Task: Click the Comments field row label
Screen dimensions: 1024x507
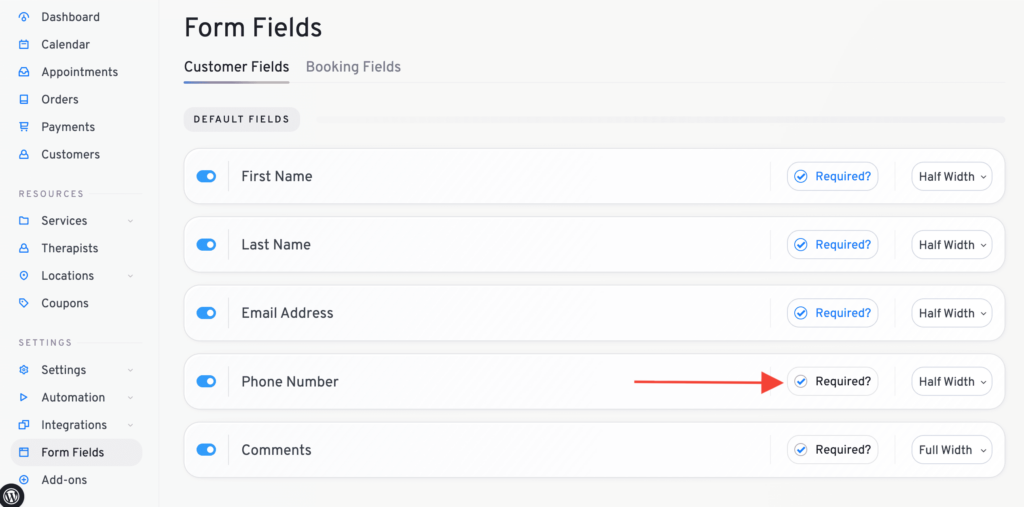Action: pos(276,450)
